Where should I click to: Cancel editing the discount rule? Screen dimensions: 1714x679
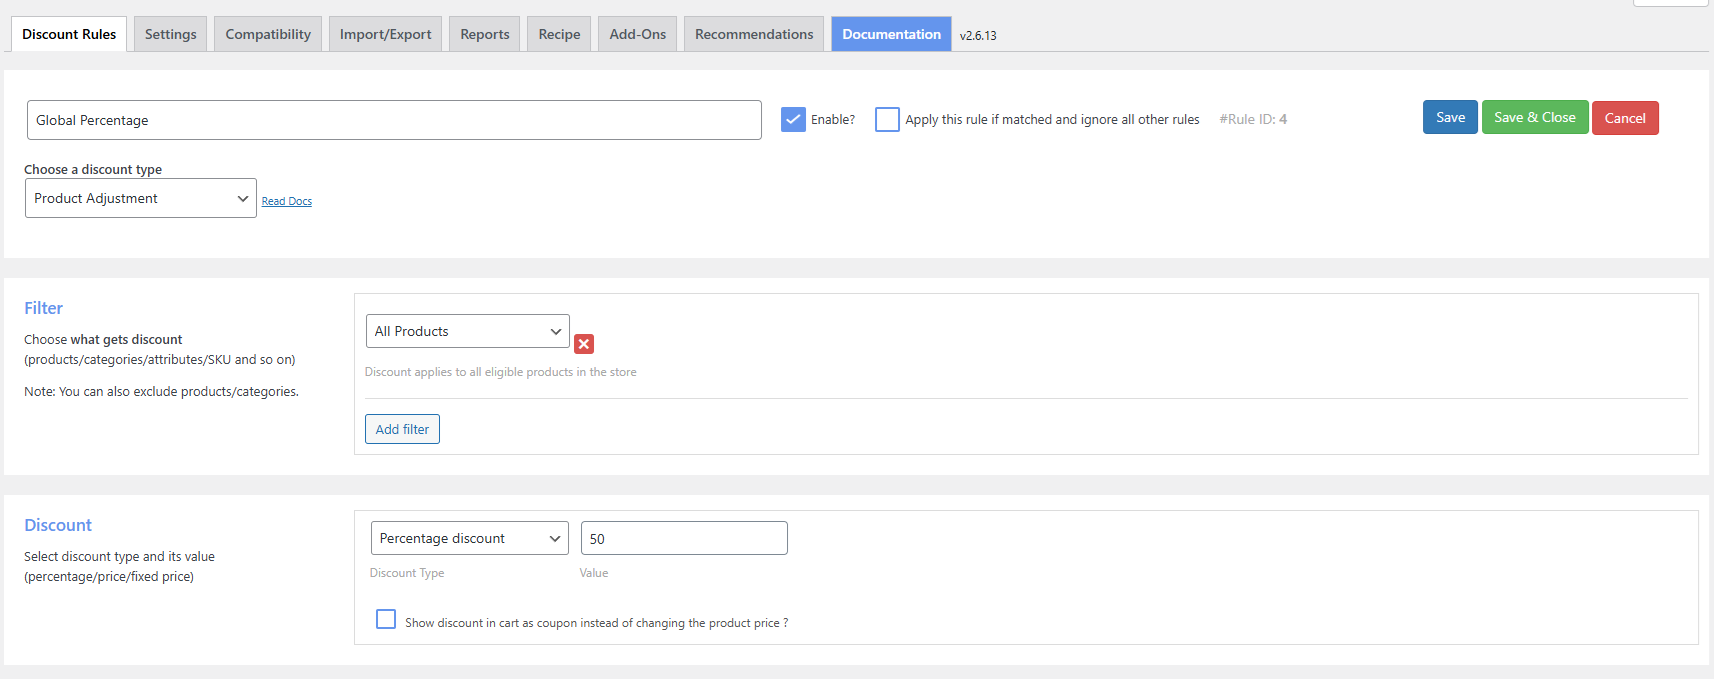(1624, 118)
